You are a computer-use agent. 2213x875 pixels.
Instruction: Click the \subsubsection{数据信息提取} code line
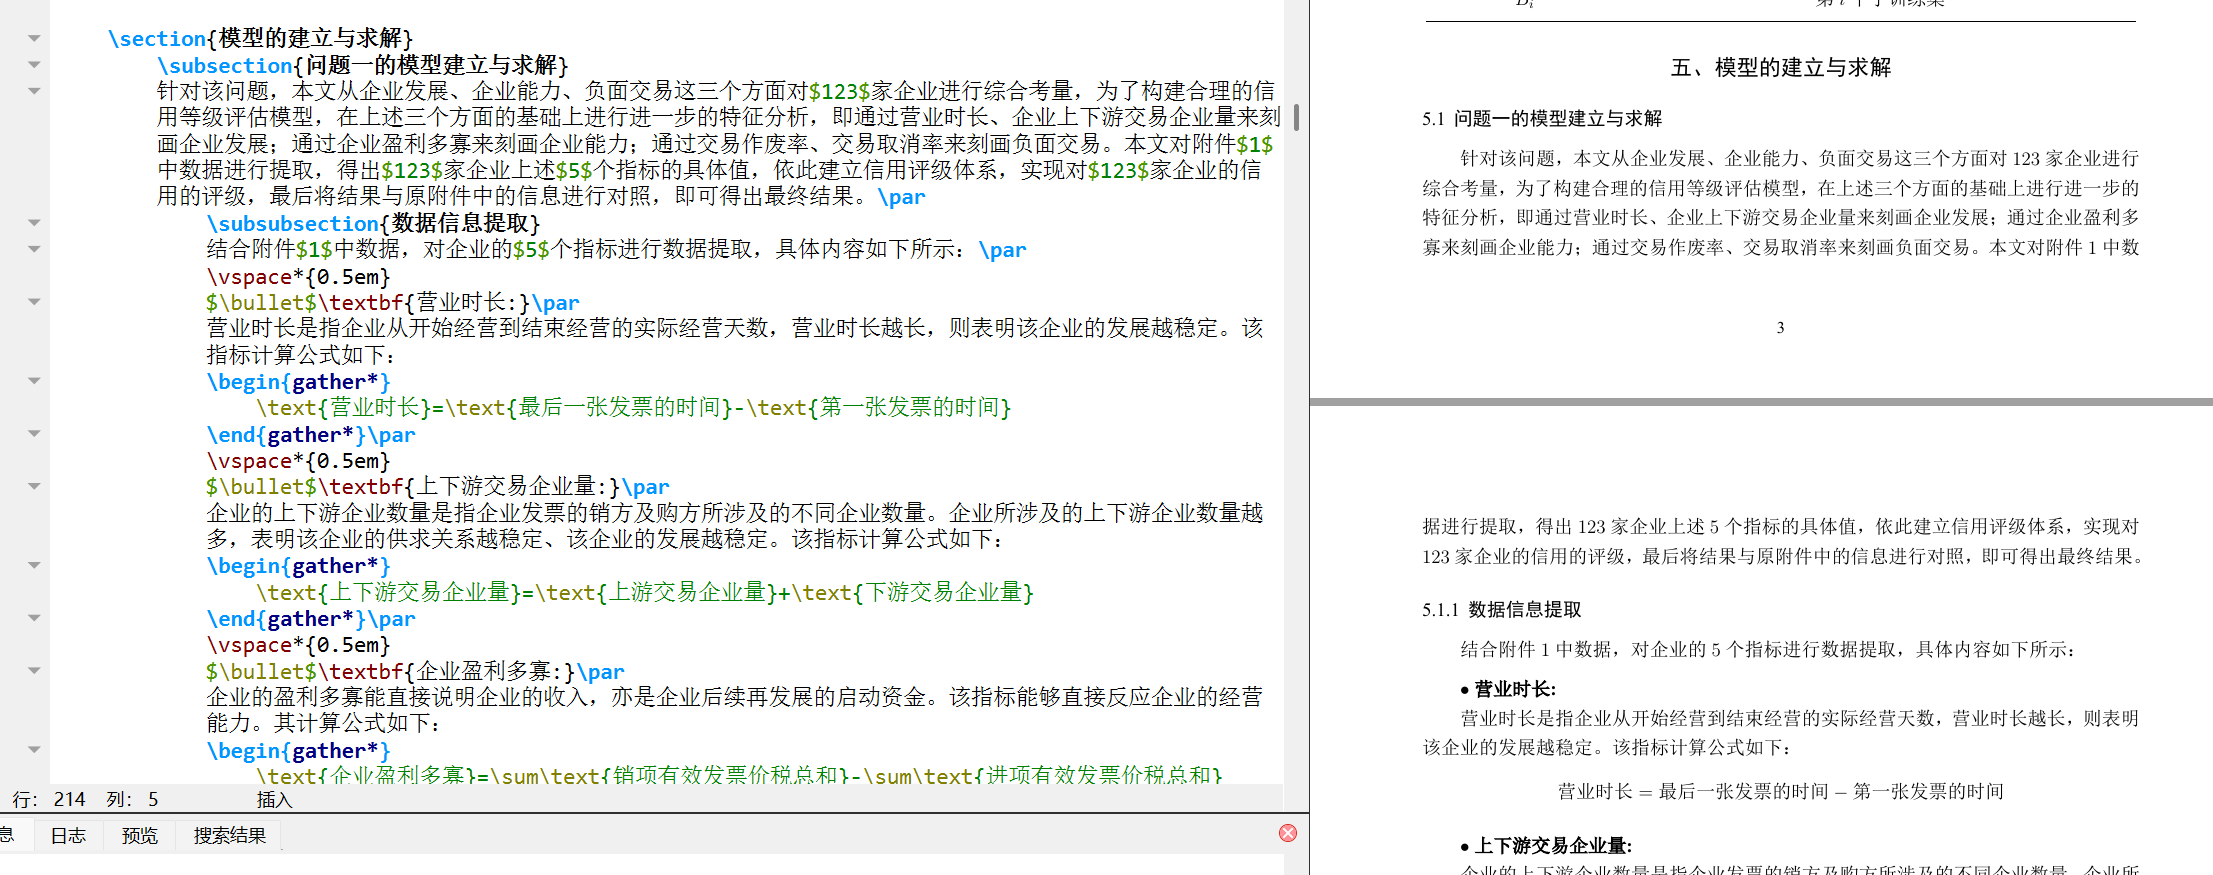[373, 223]
